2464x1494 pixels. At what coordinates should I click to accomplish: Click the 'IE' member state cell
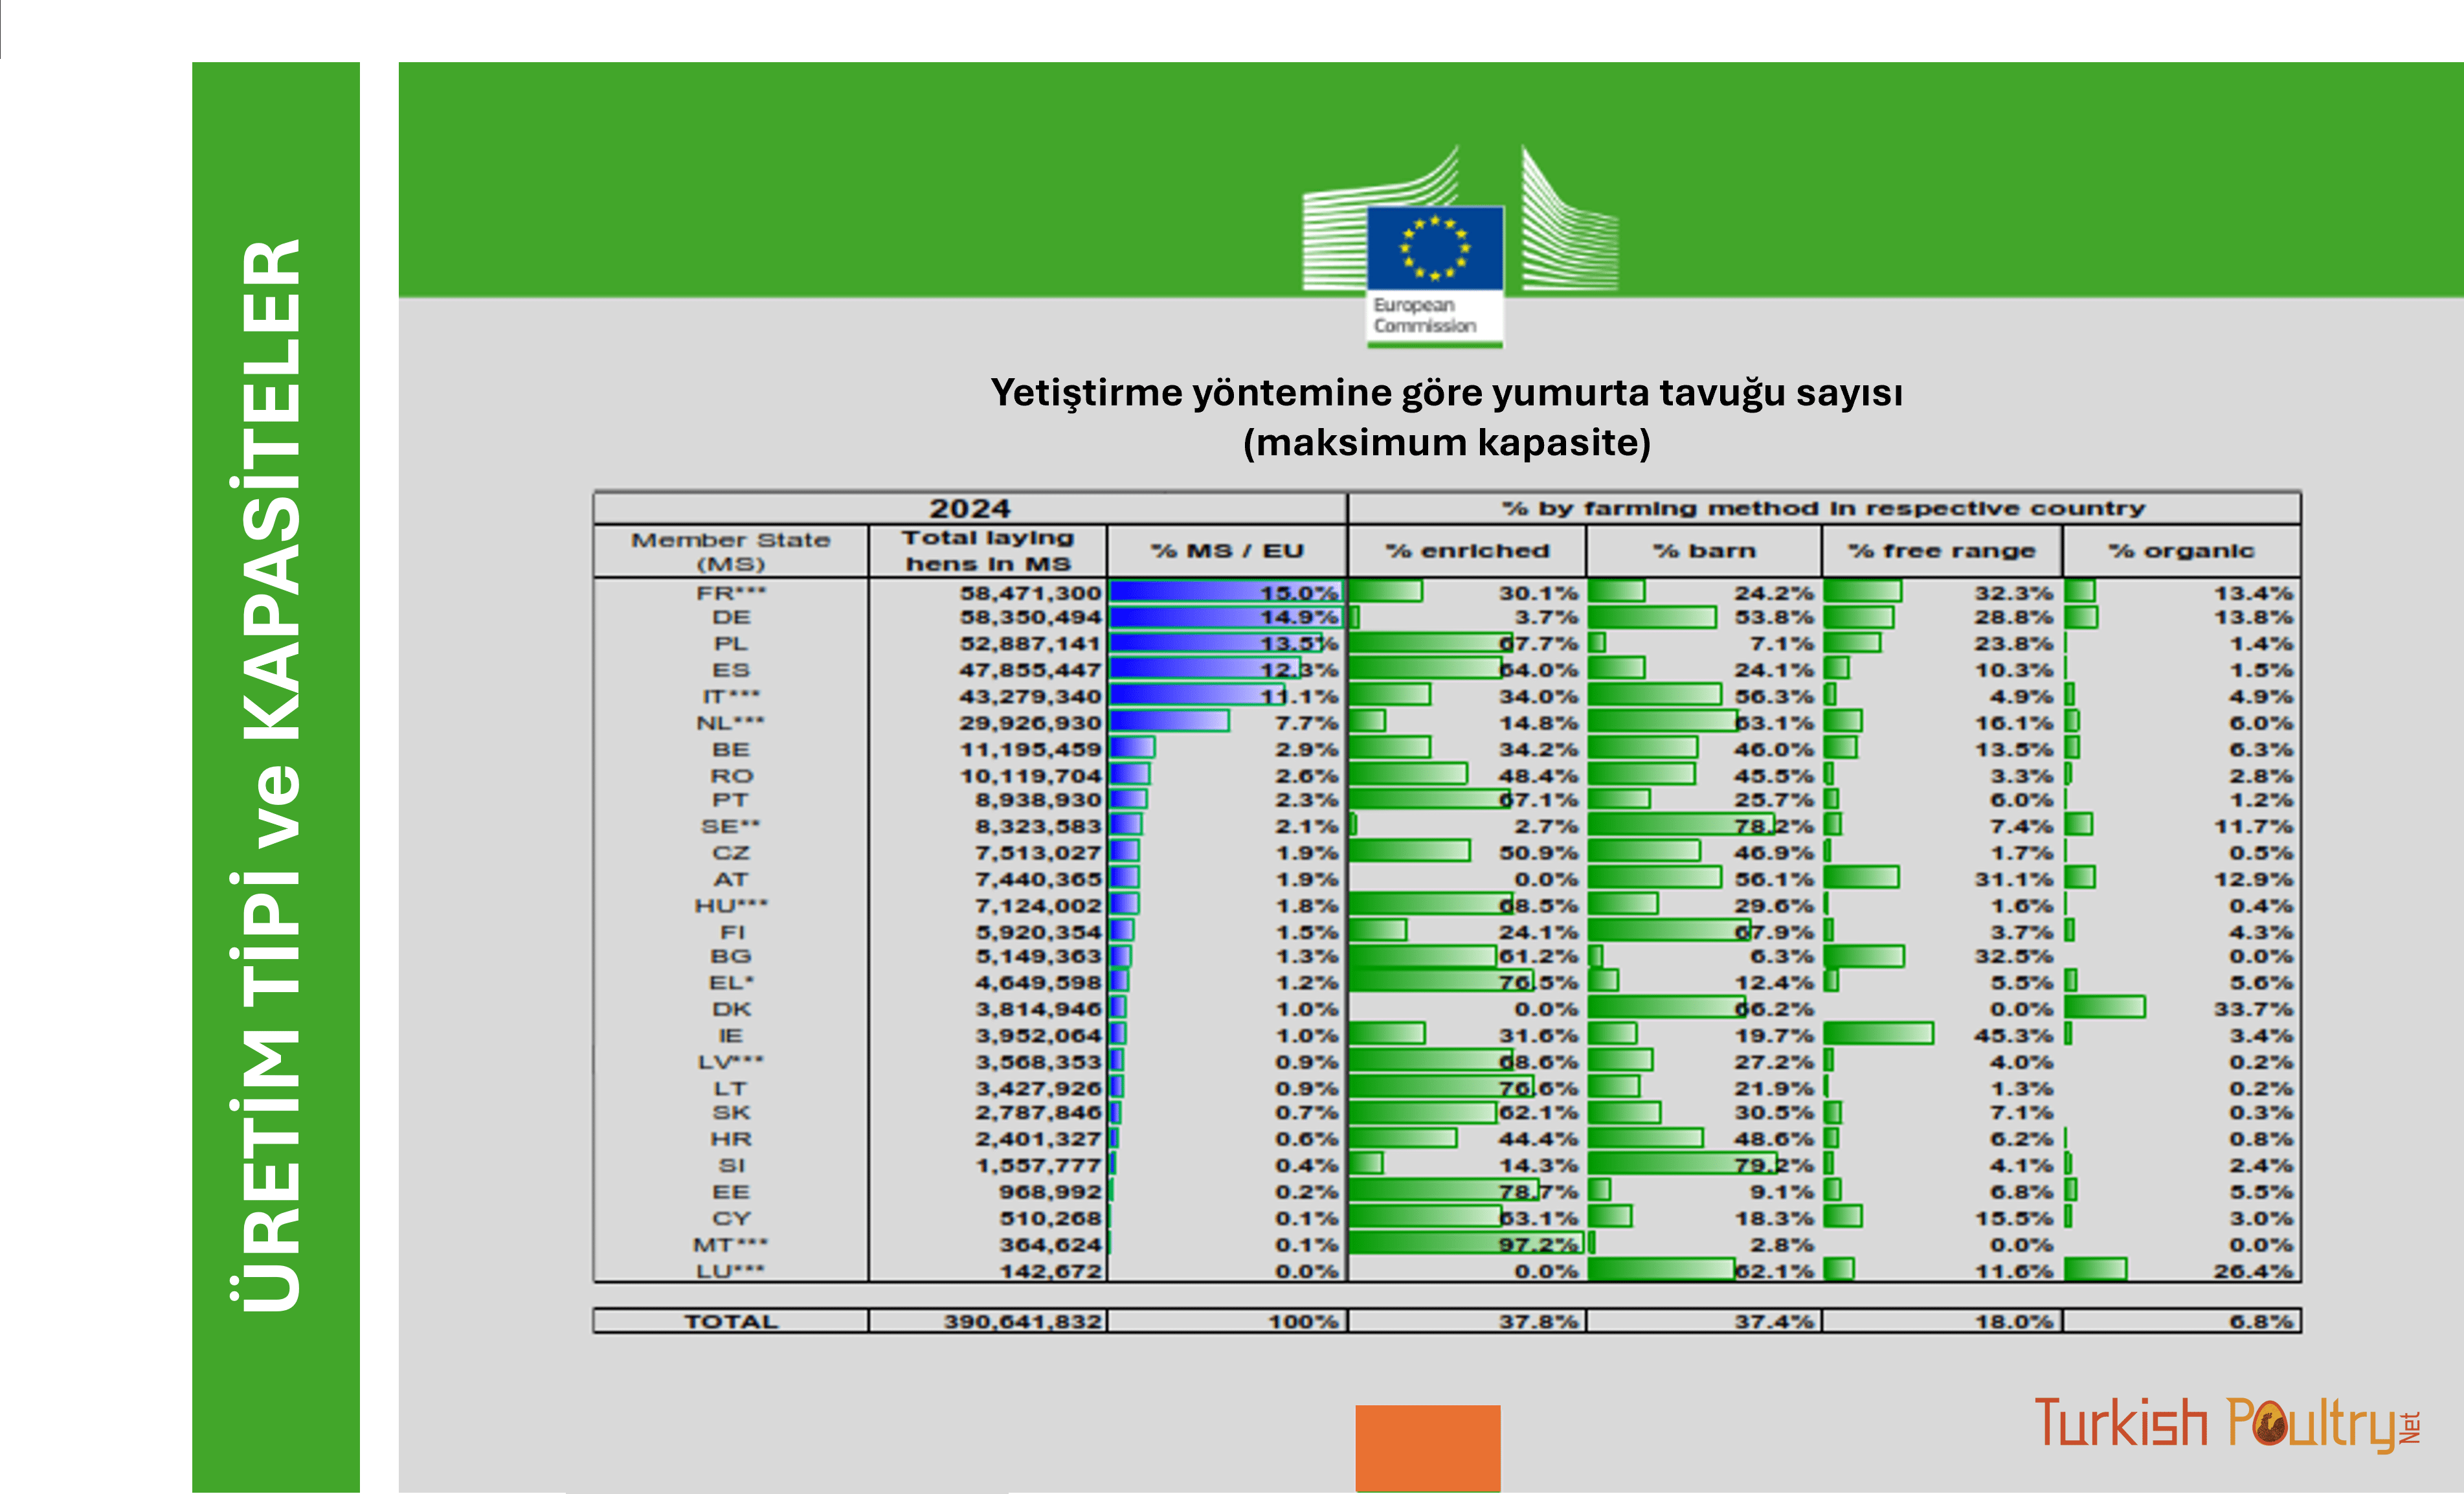coord(731,1036)
